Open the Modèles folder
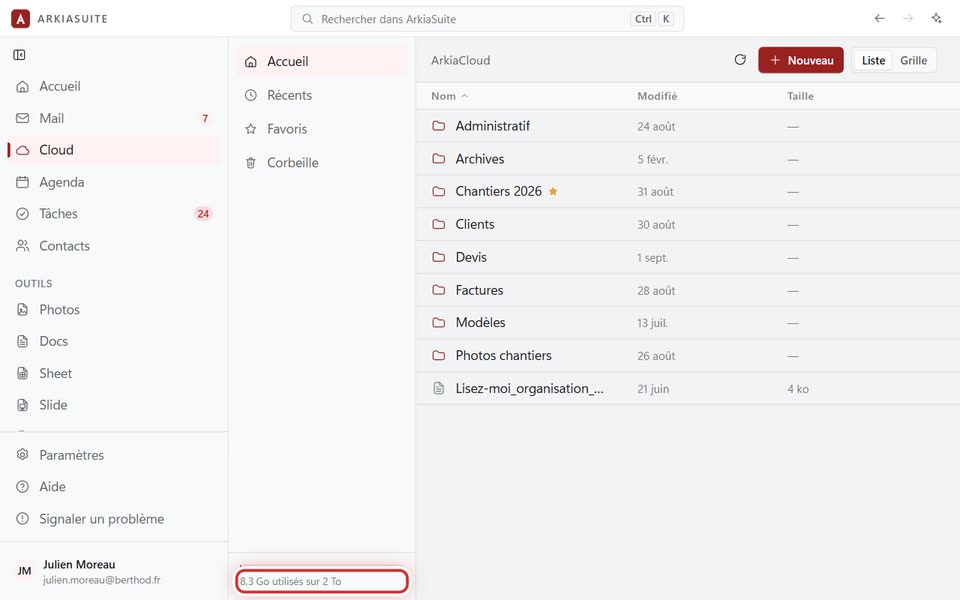Viewport: 960px width, 600px height. click(688, 323)
